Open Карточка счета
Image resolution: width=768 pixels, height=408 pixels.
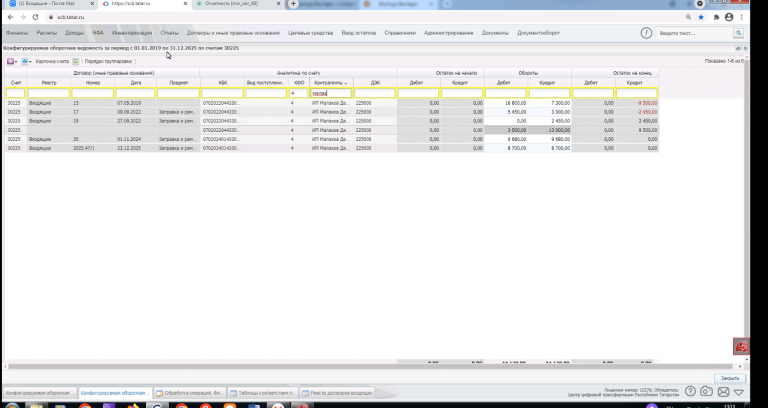[x=52, y=62]
